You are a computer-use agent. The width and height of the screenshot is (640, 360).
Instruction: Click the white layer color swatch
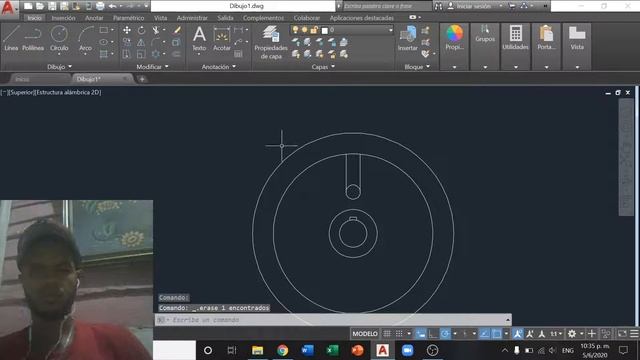click(325, 30)
